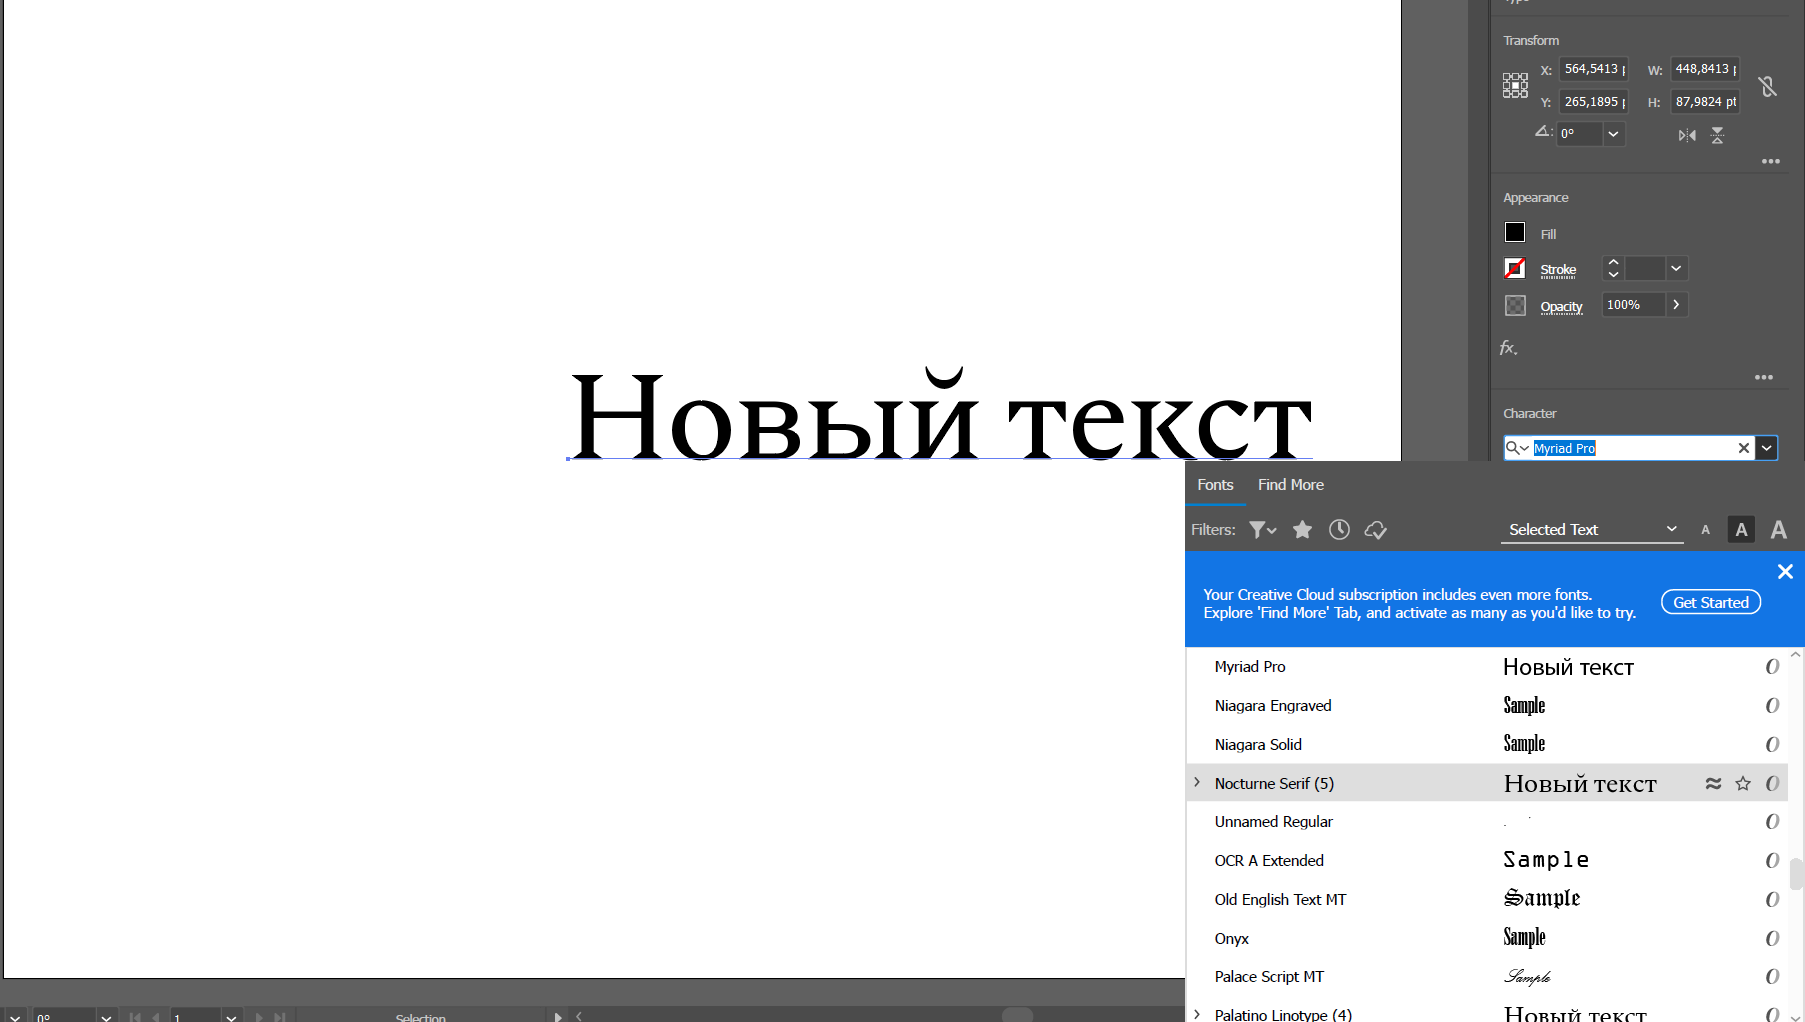Open the fx effects menu
Viewport: 1805px width, 1022px height.
point(1507,348)
